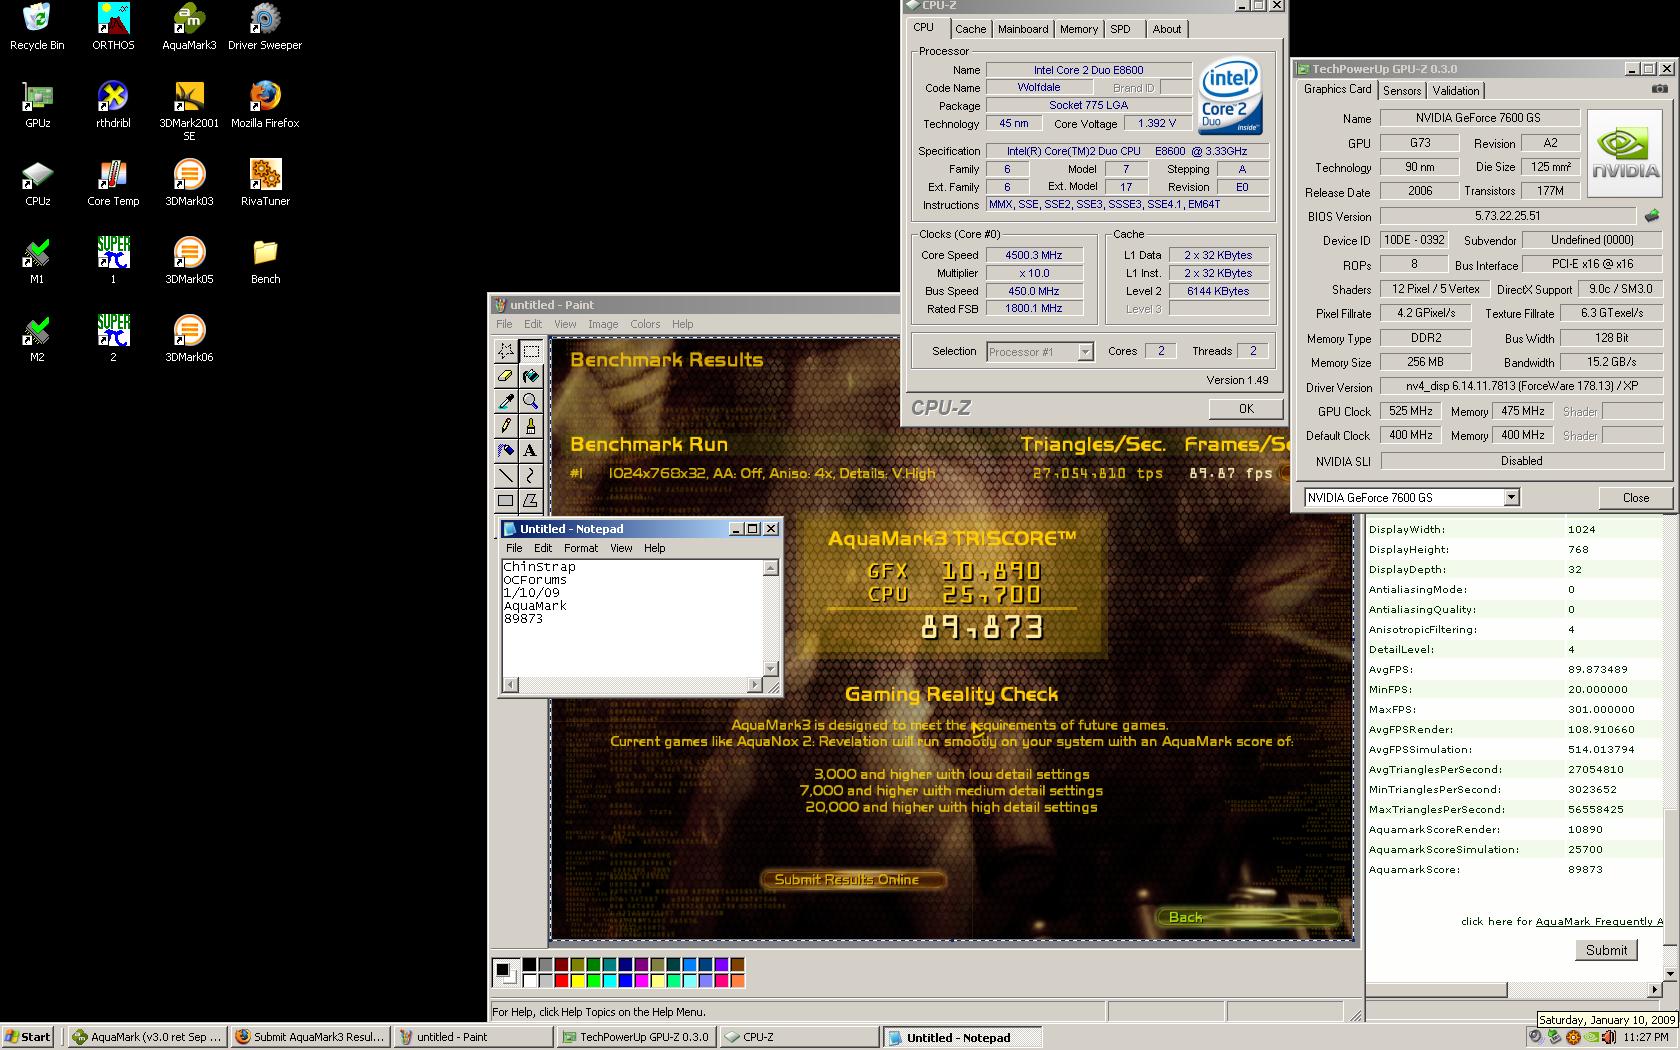Open RivaTuner desktop shortcut
Screen dimensions: 1680x1050
coord(265,183)
